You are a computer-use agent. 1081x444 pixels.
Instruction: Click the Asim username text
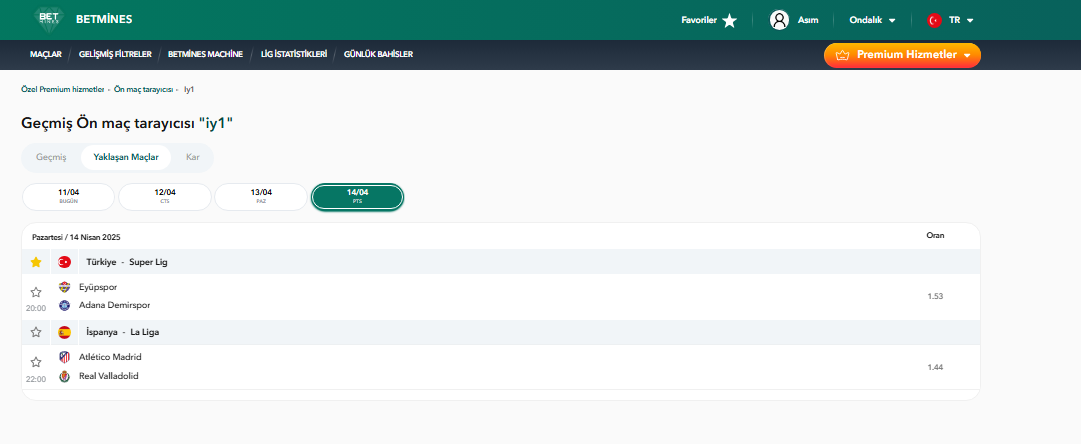[808, 20]
